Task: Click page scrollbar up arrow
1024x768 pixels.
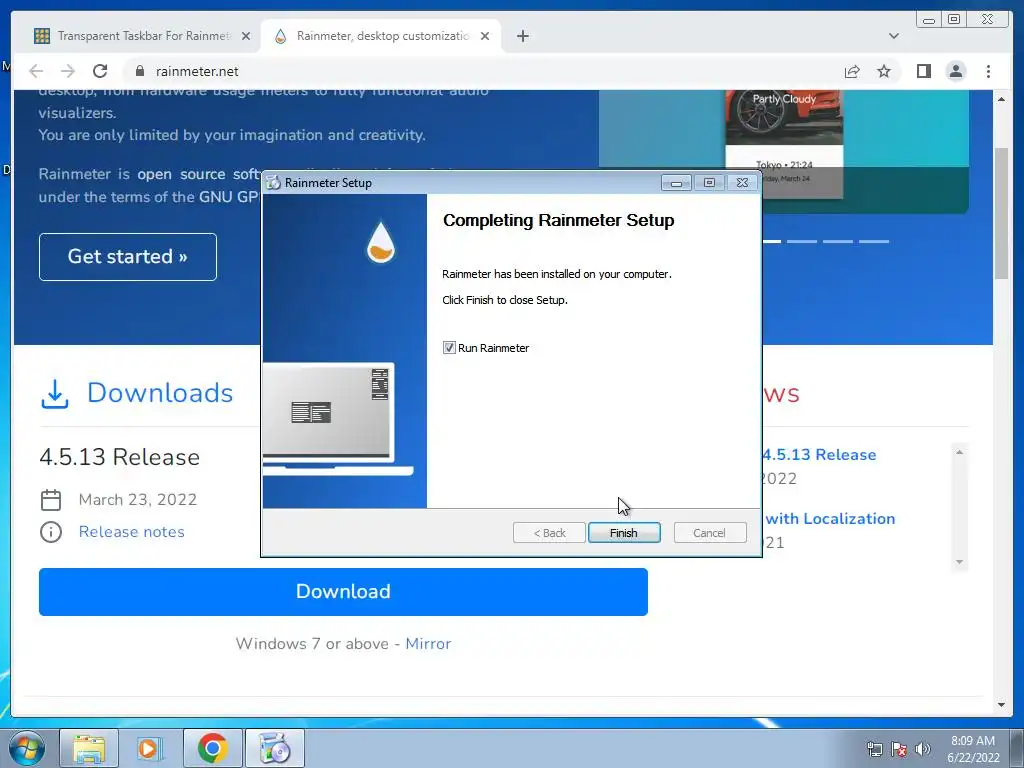Action: pos(1001,99)
